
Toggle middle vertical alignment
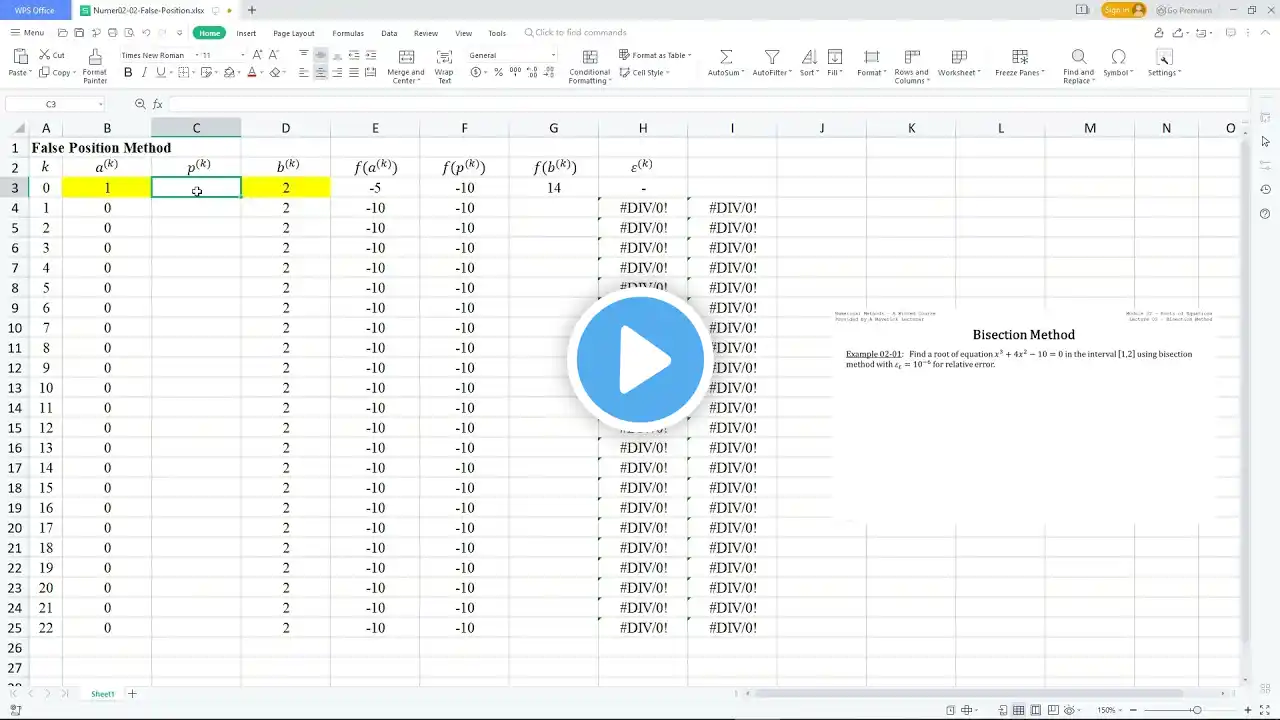[321, 55]
